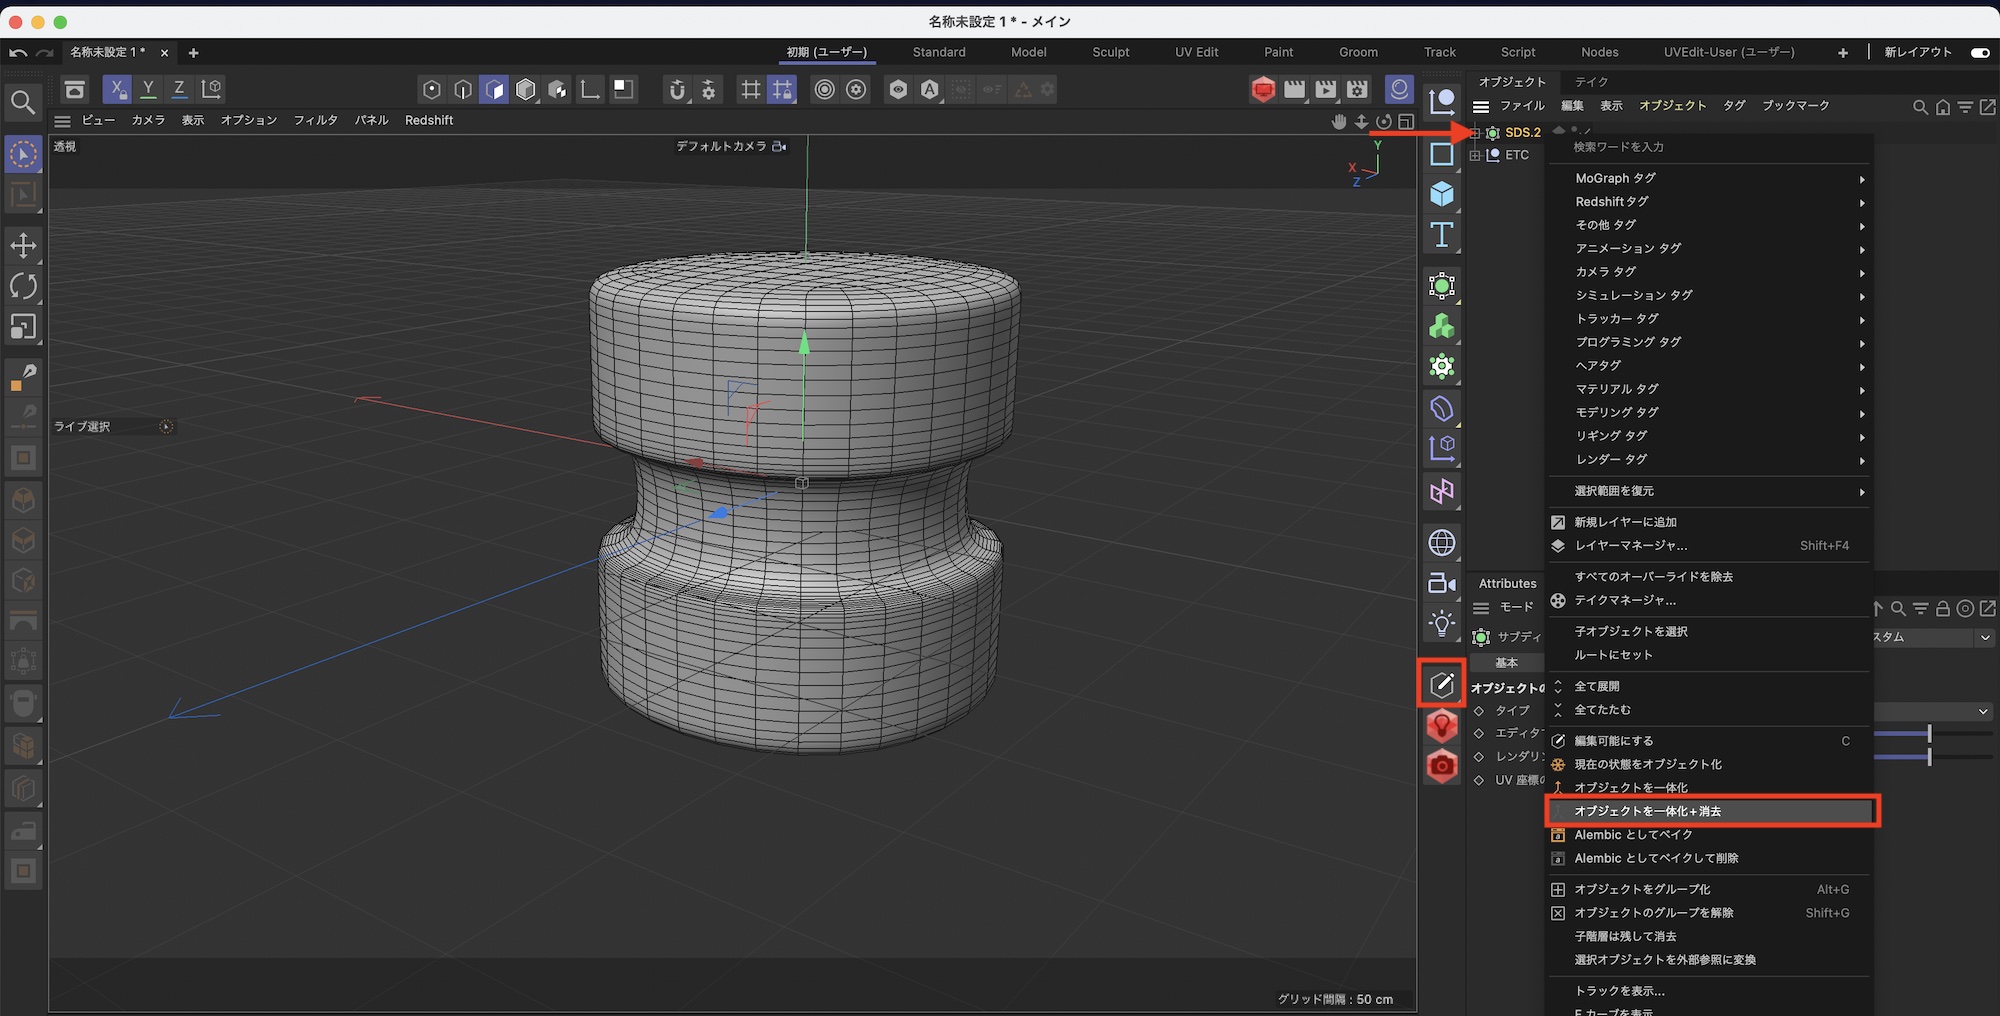Viewport: 2000px width, 1016px height.
Task: Click the Make Editable pencil icon
Action: coord(1441,684)
